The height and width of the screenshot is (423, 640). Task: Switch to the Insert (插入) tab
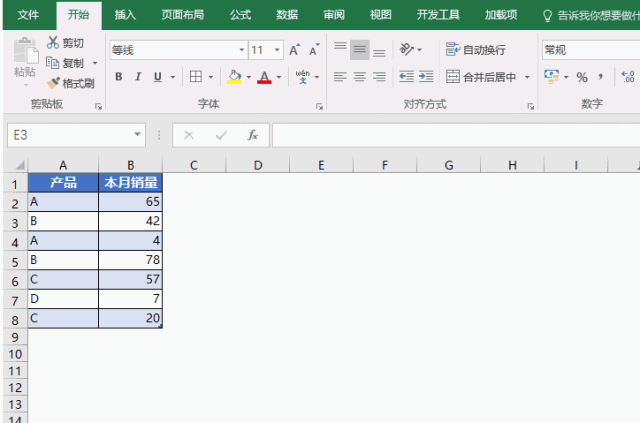(125, 15)
